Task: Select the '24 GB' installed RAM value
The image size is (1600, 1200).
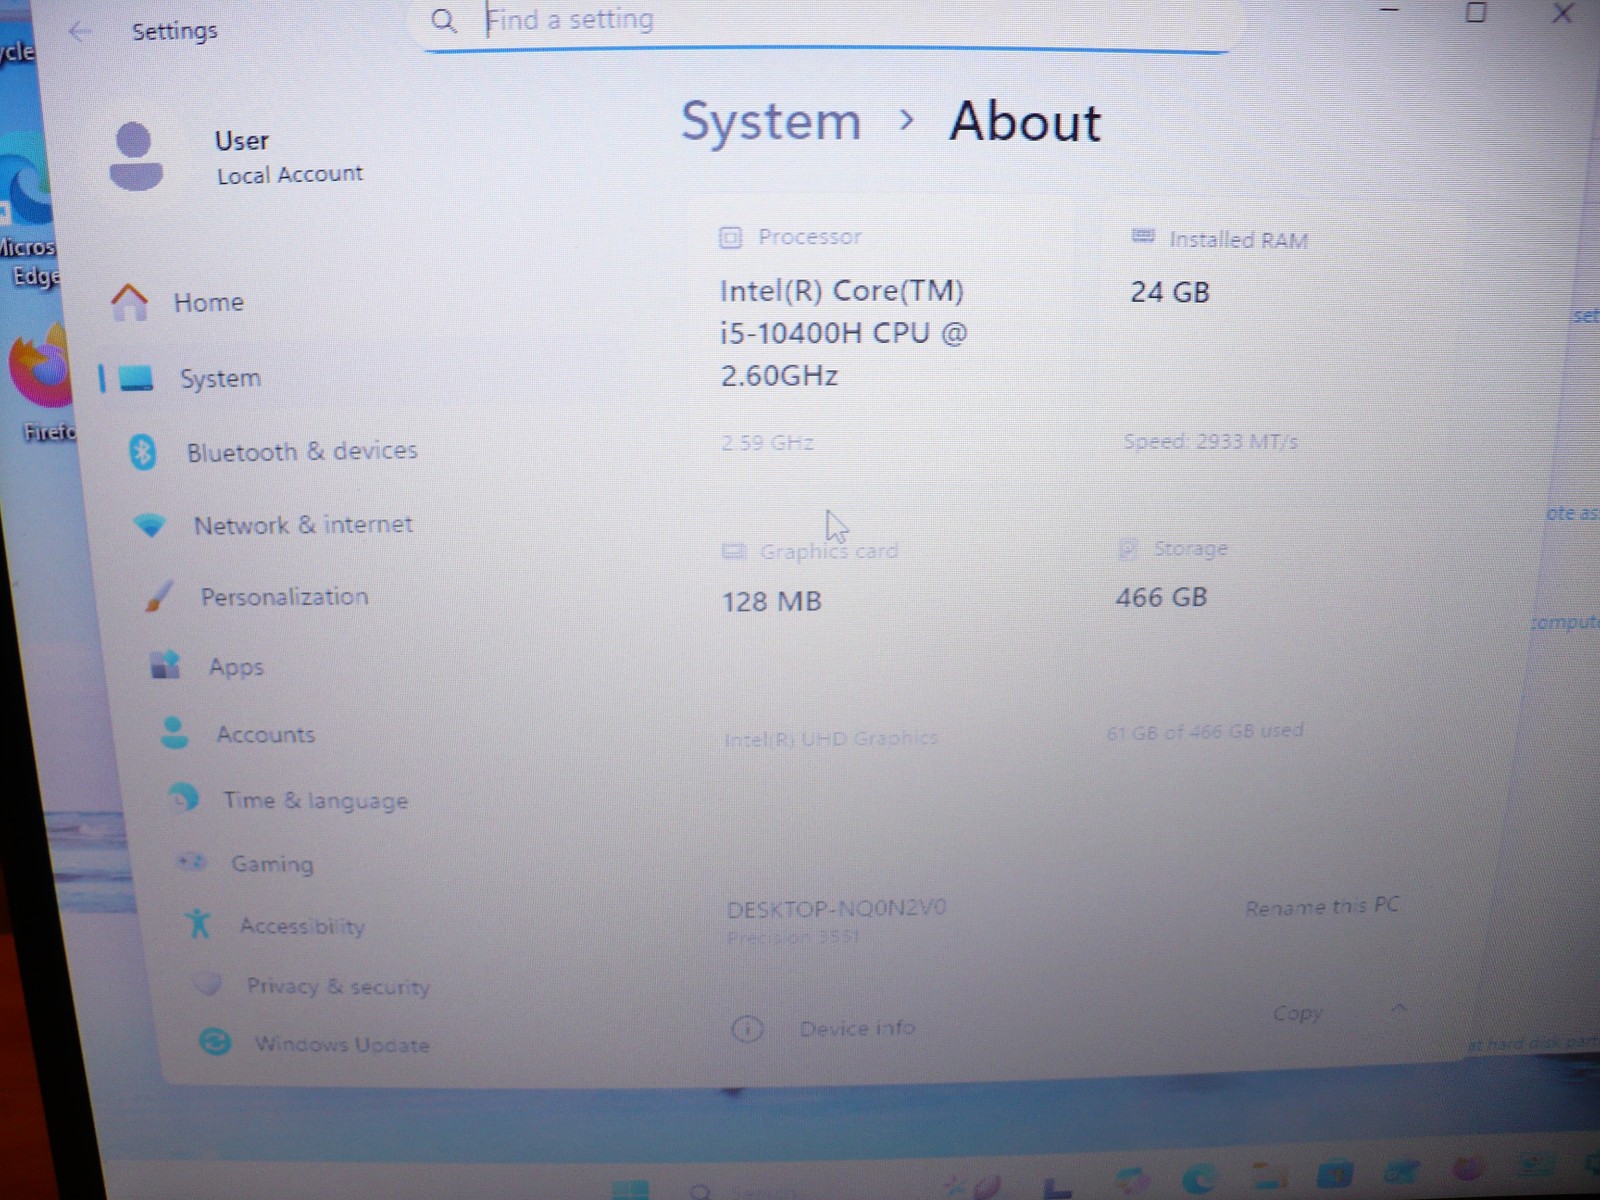Action: (1170, 292)
